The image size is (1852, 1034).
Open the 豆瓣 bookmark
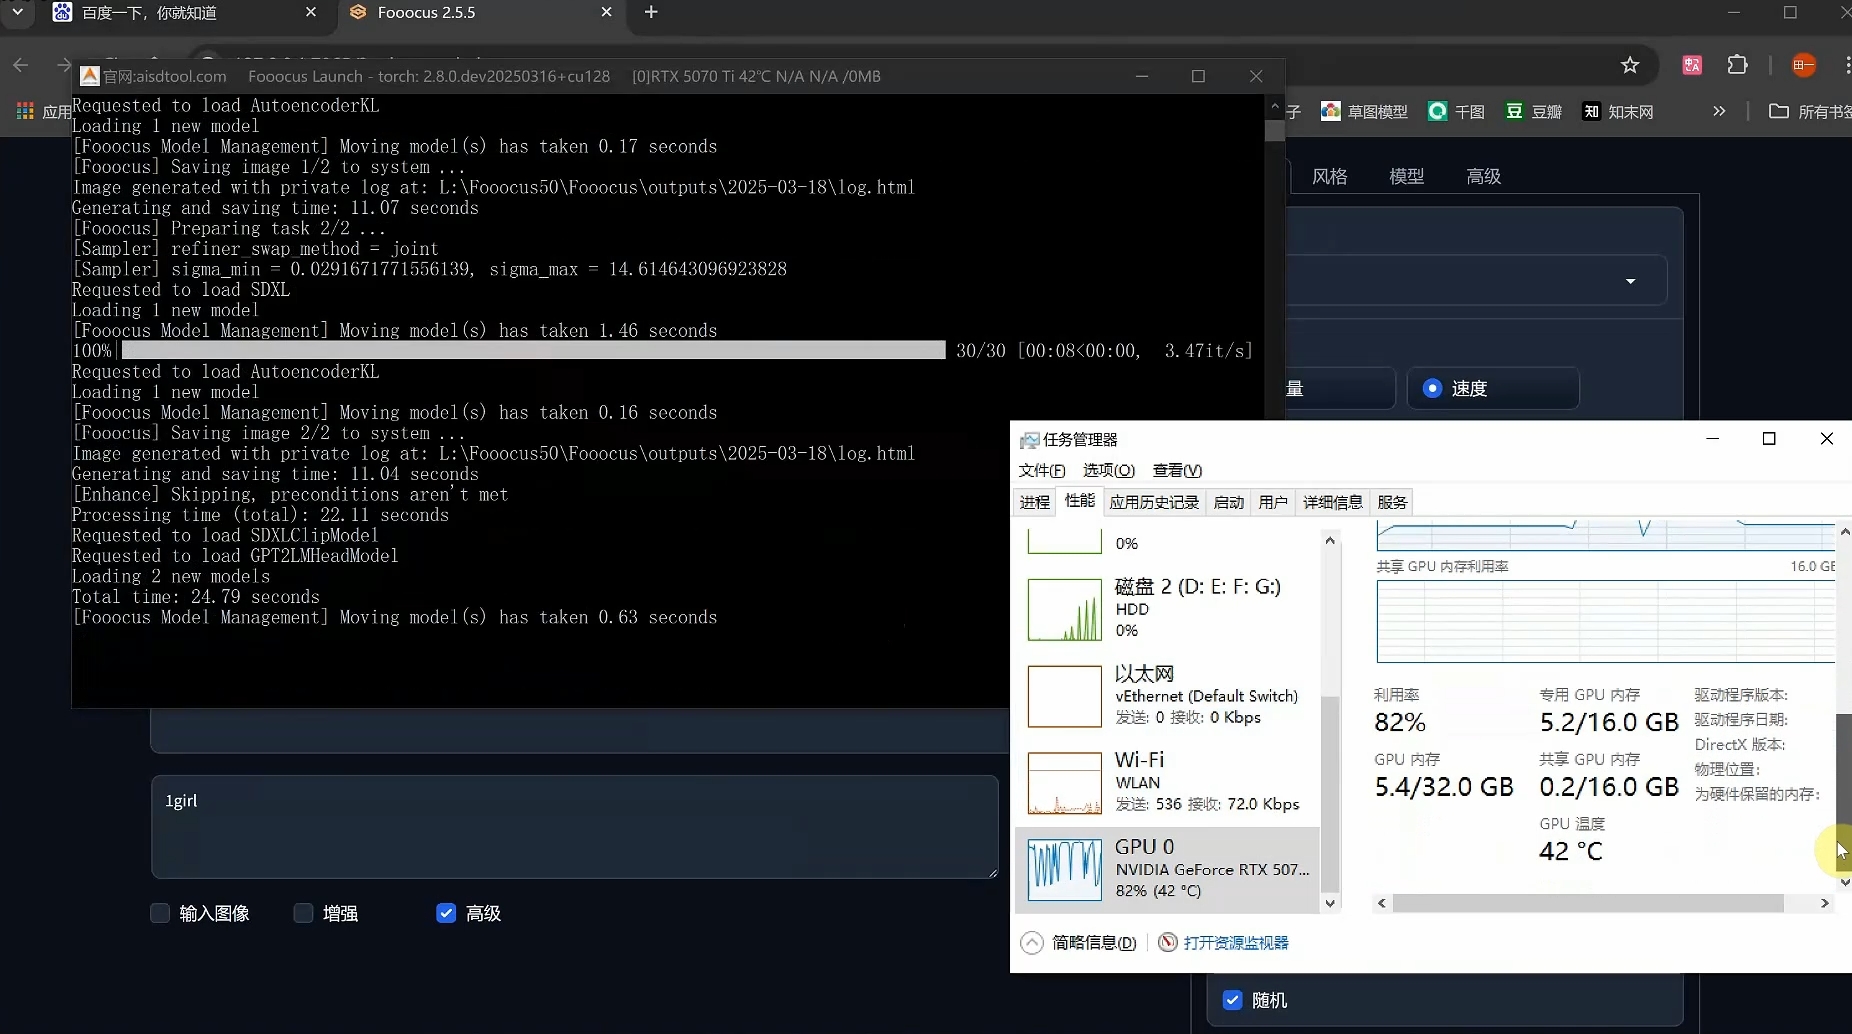click(x=1534, y=111)
